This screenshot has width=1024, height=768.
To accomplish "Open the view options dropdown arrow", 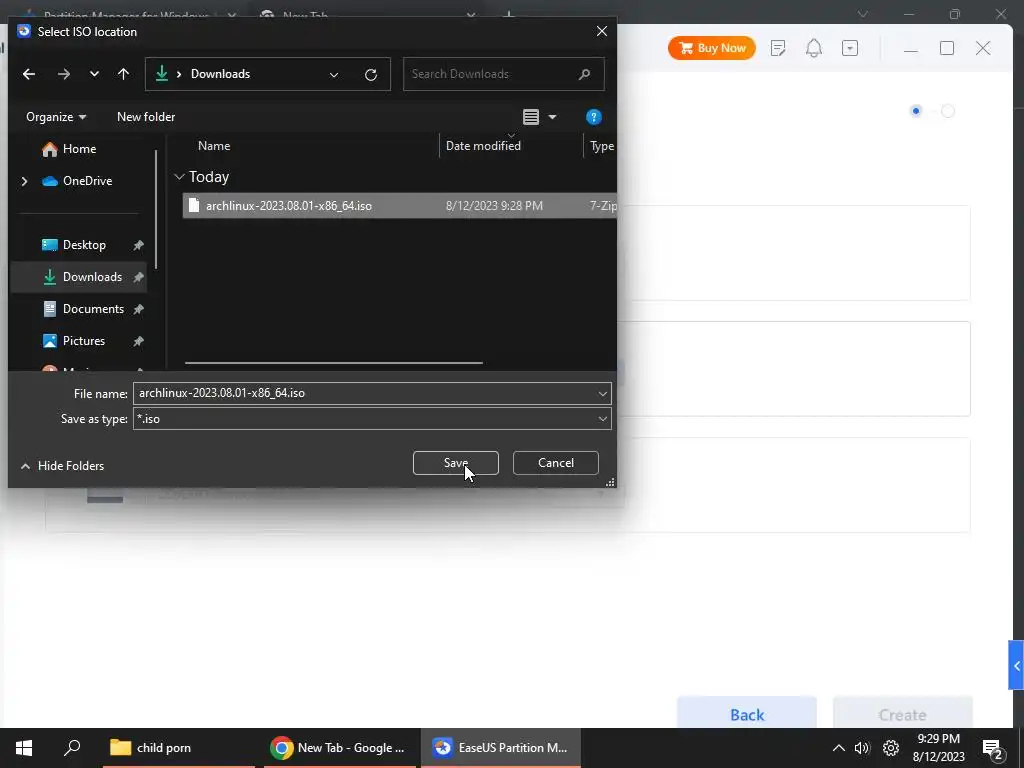I will tap(552, 117).
